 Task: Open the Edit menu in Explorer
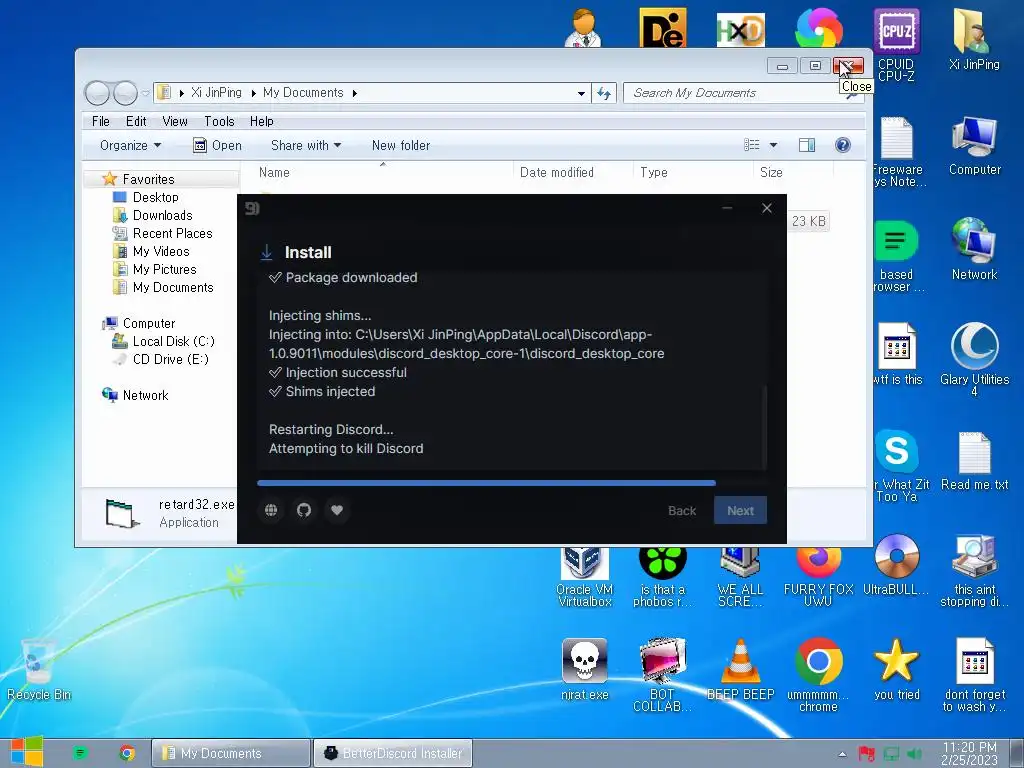pyautogui.click(x=136, y=121)
